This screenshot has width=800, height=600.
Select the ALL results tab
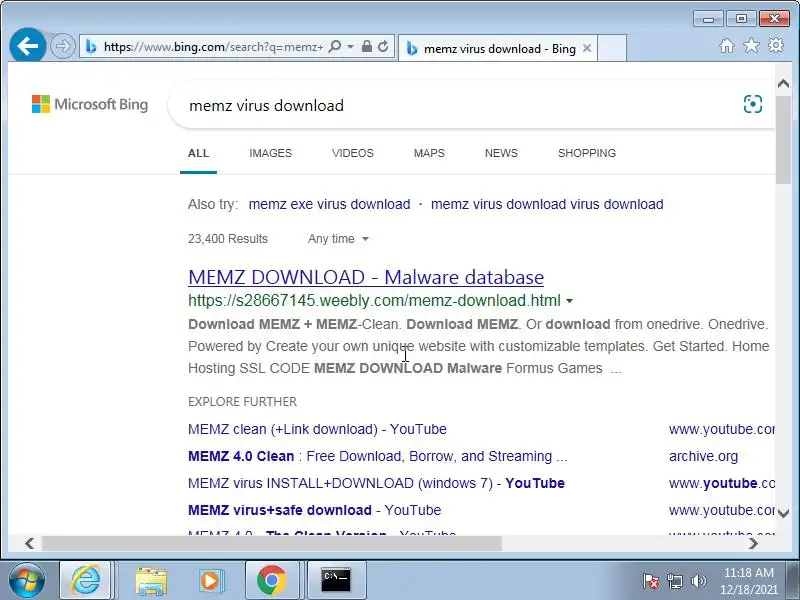click(x=198, y=153)
